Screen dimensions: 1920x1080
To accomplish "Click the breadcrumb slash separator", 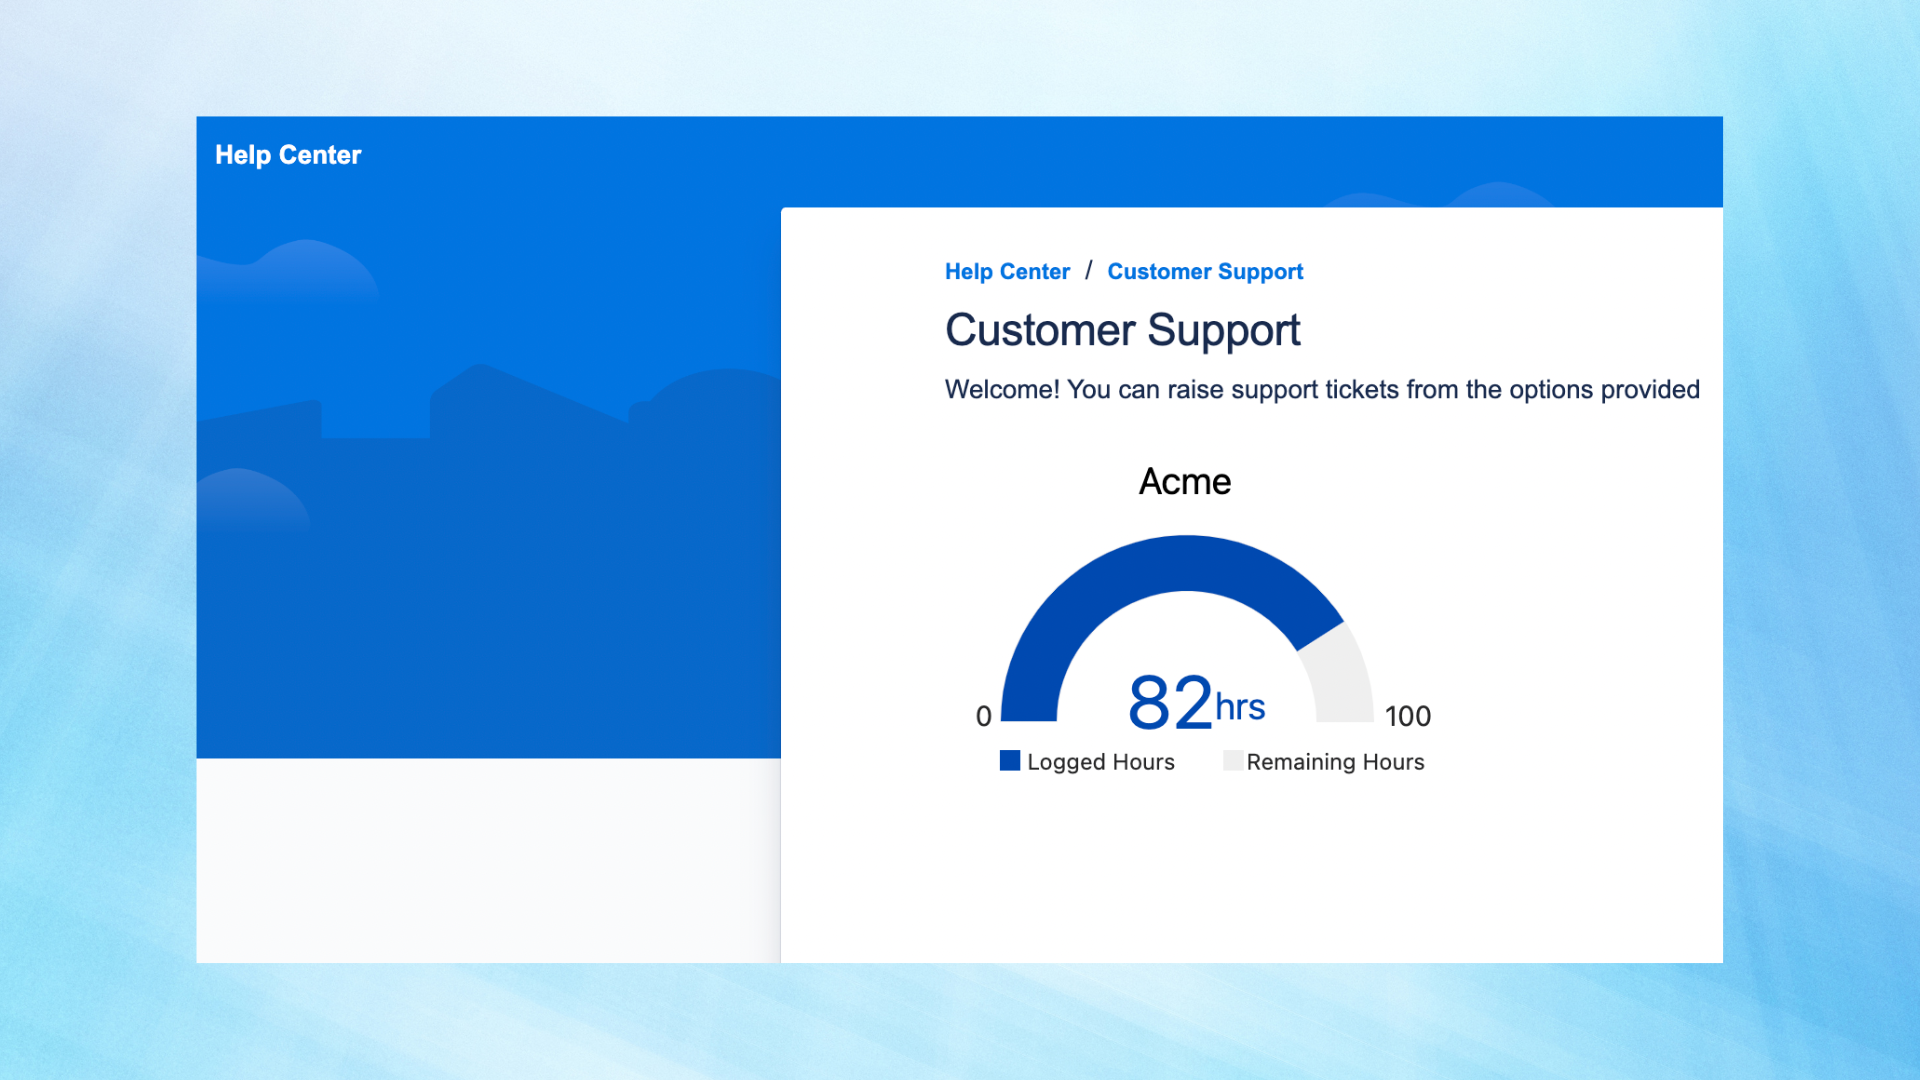I will 1088,271.
